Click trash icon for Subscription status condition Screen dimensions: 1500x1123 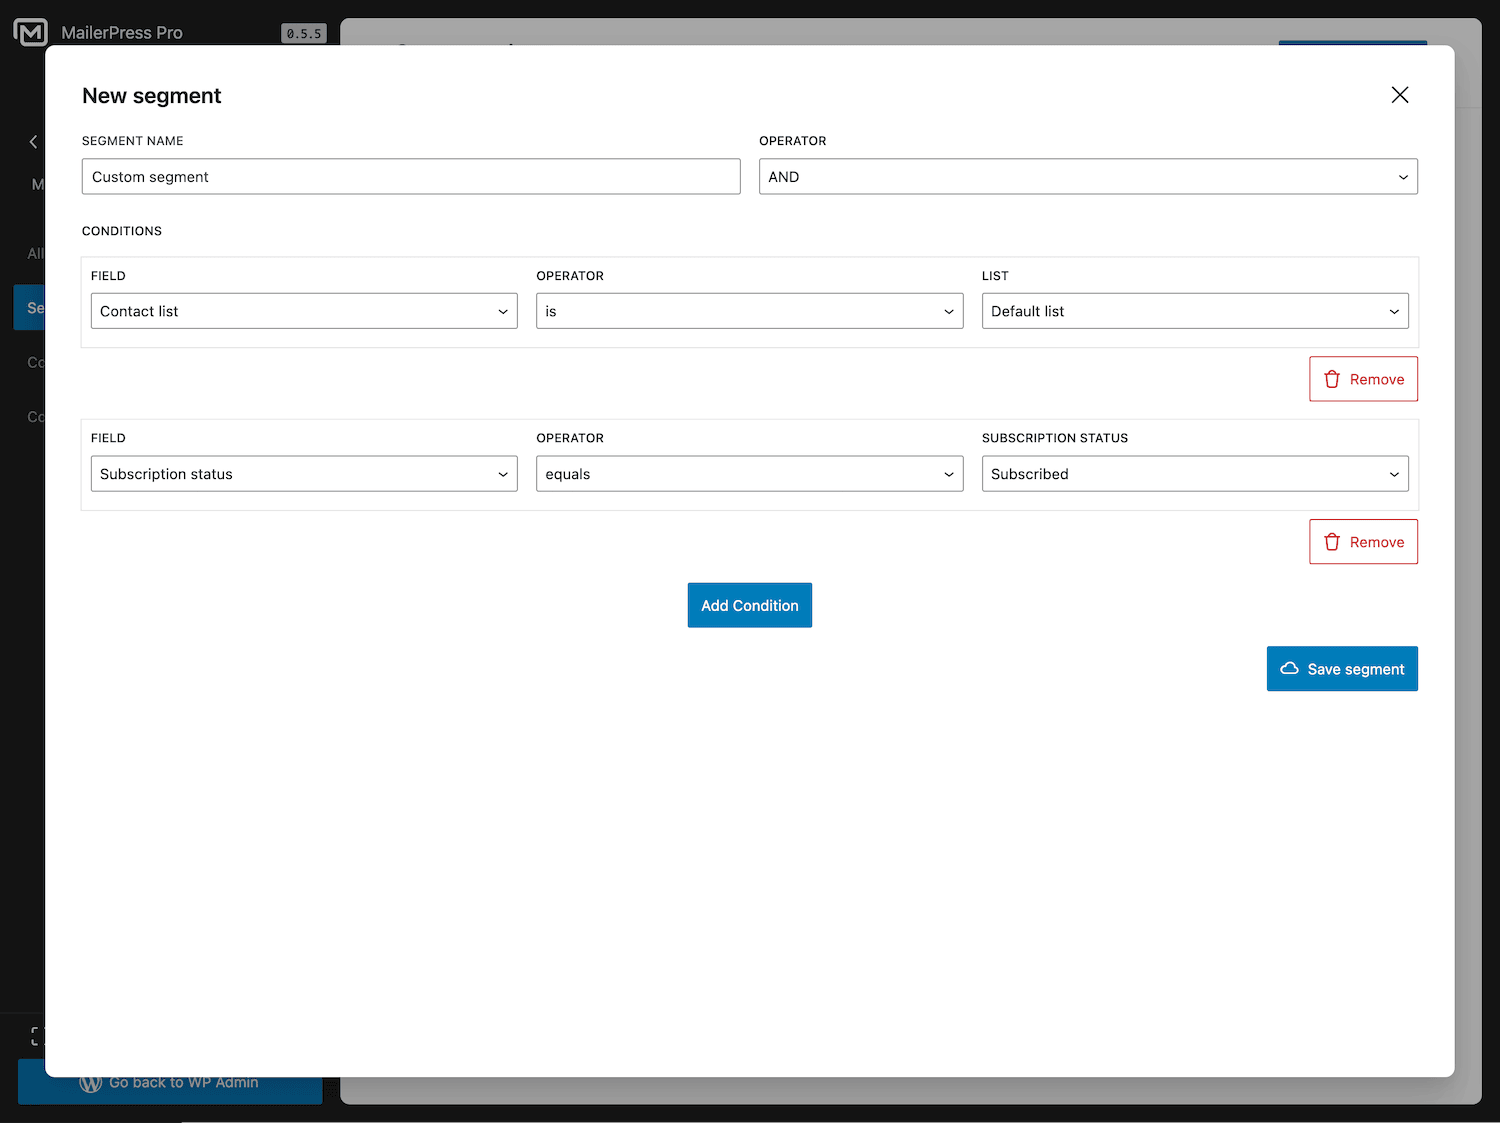tap(1332, 542)
